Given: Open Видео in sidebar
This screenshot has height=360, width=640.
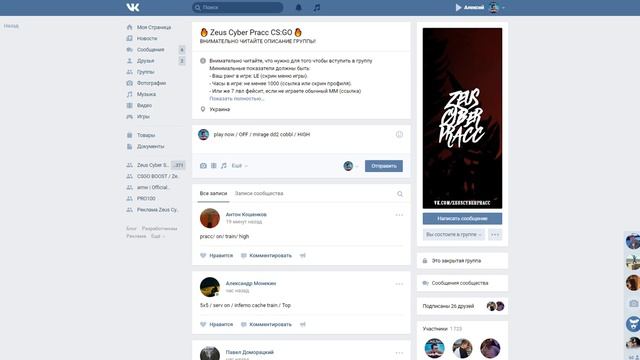Looking at the screenshot, I should pos(144,105).
